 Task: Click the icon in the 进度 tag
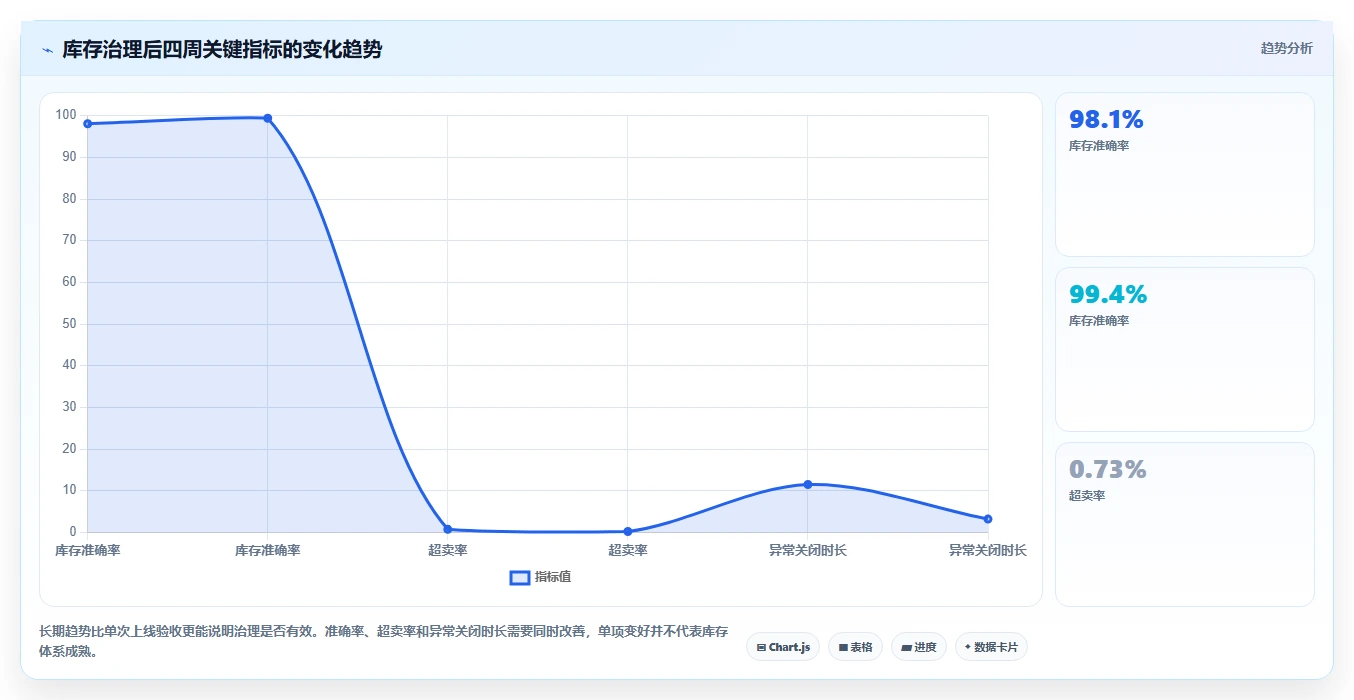(x=906, y=648)
